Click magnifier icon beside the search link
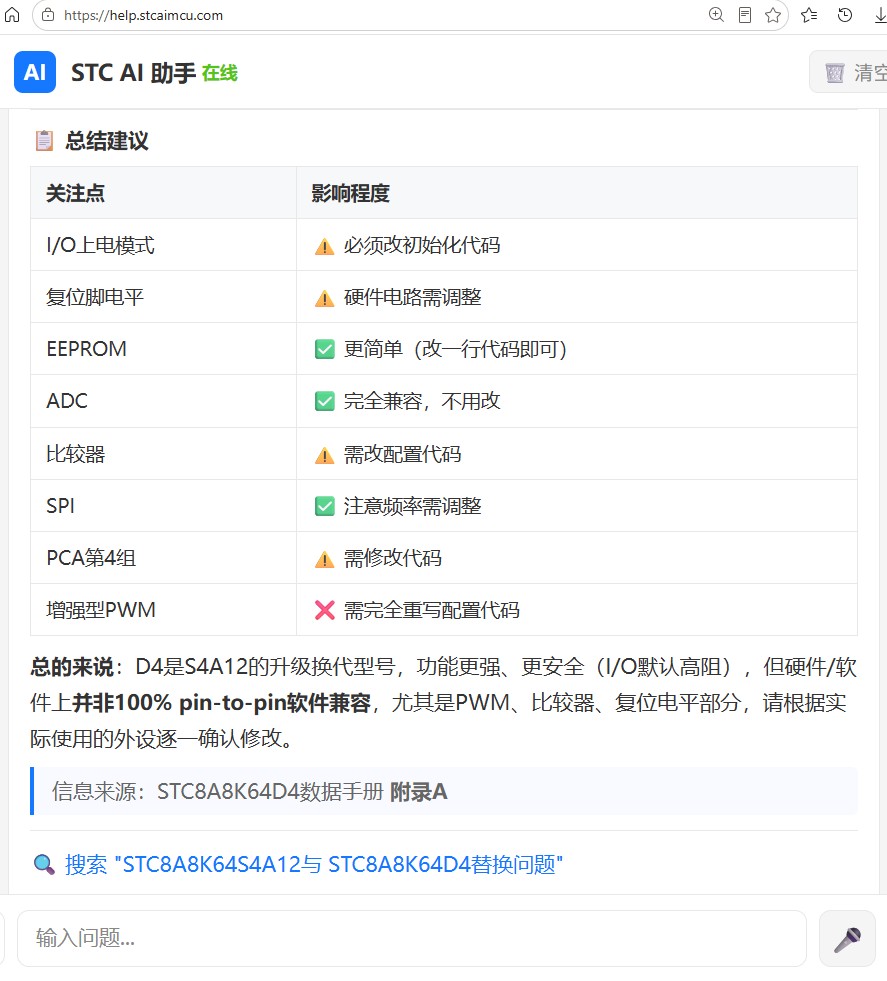This screenshot has width=887, height=981. 44,865
